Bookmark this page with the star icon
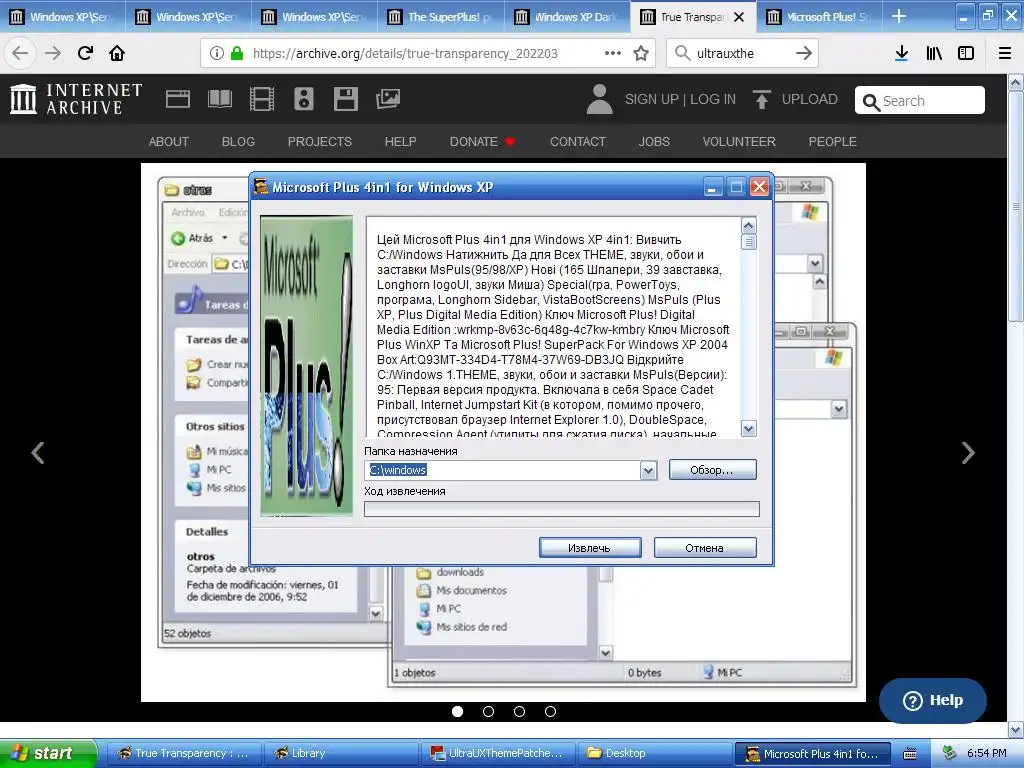This screenshot has height=768, width=1024. click(x=641, y=54)
